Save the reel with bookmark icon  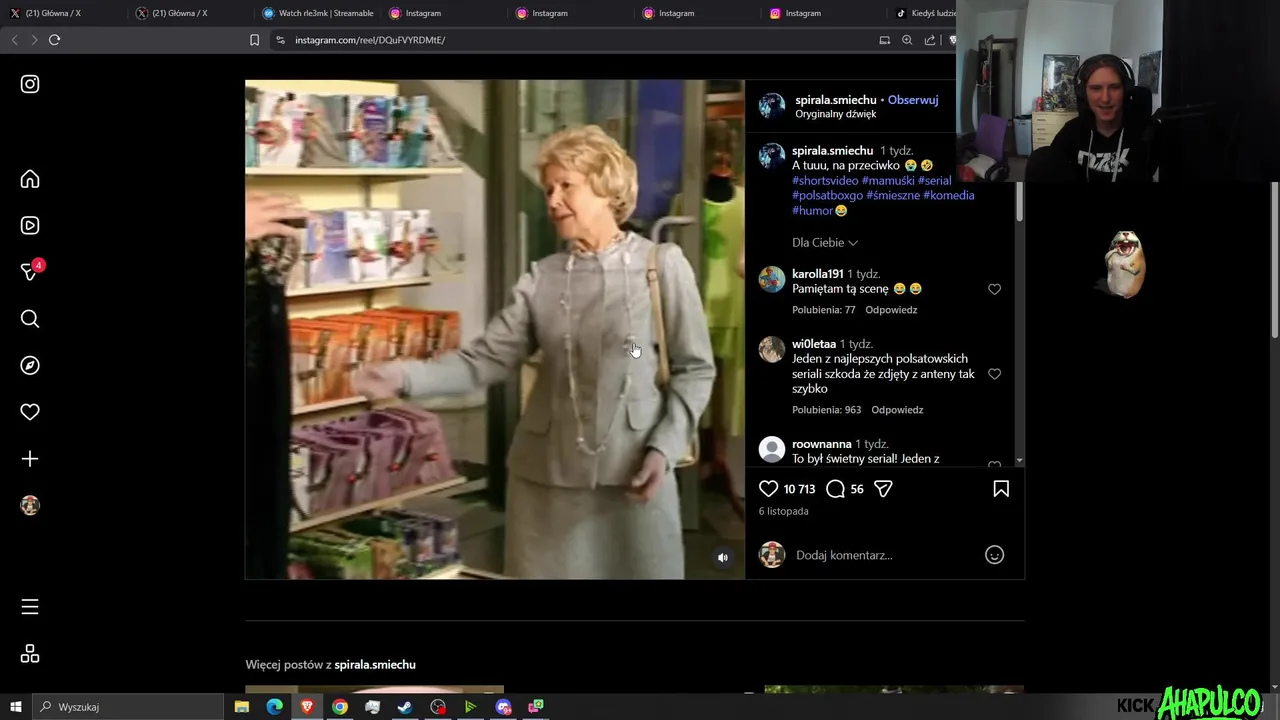point(1001,489)
